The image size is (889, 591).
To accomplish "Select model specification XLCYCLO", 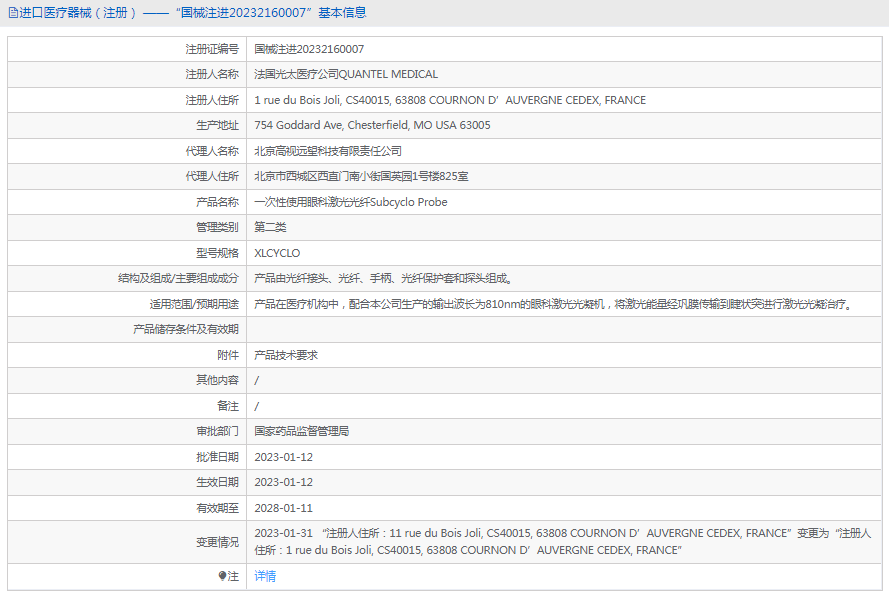I will [277, 253].
